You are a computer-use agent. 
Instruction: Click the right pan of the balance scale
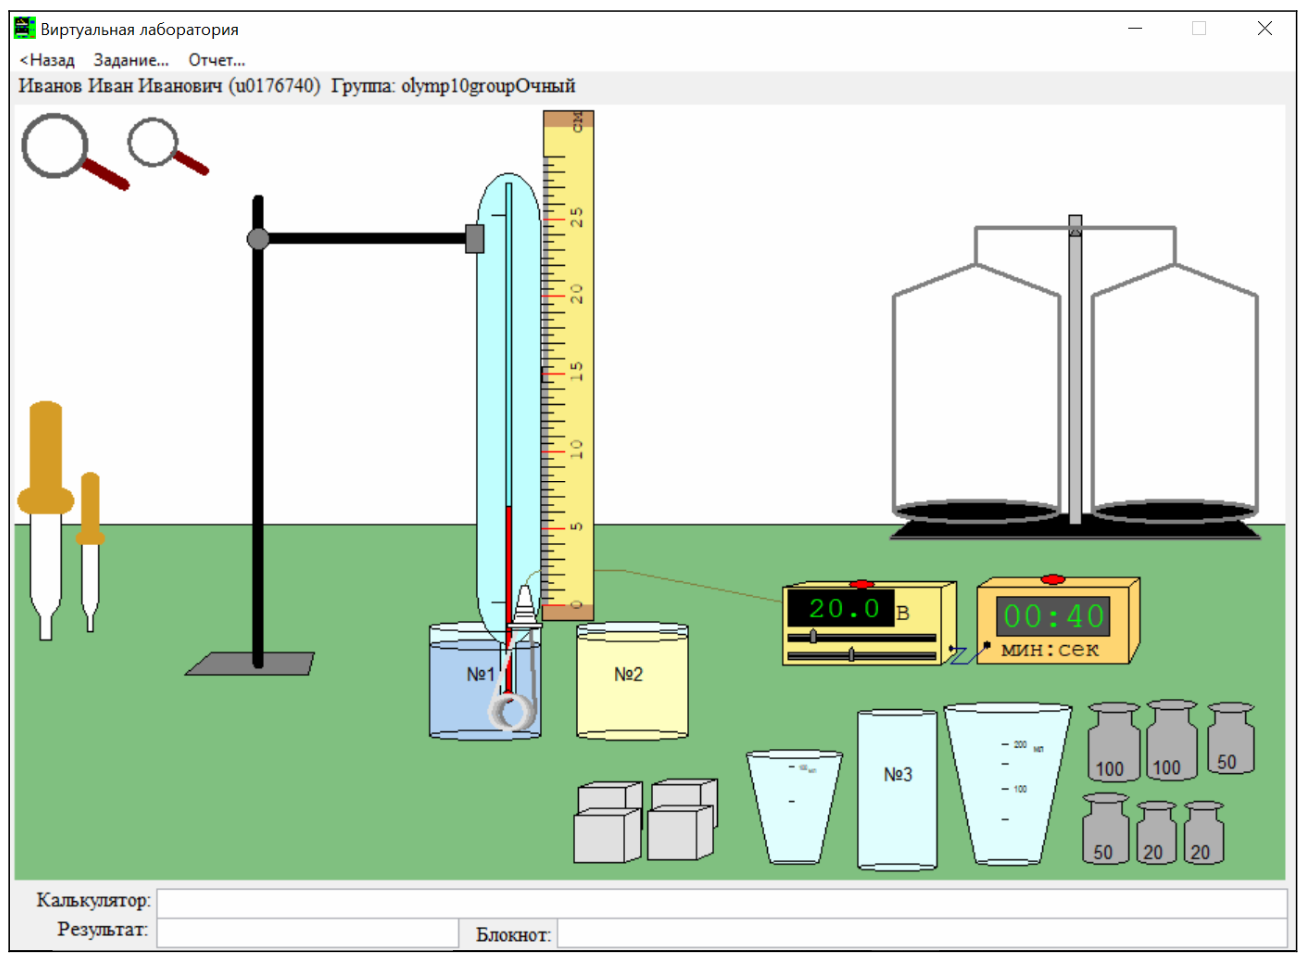(x=1174, y=511)
